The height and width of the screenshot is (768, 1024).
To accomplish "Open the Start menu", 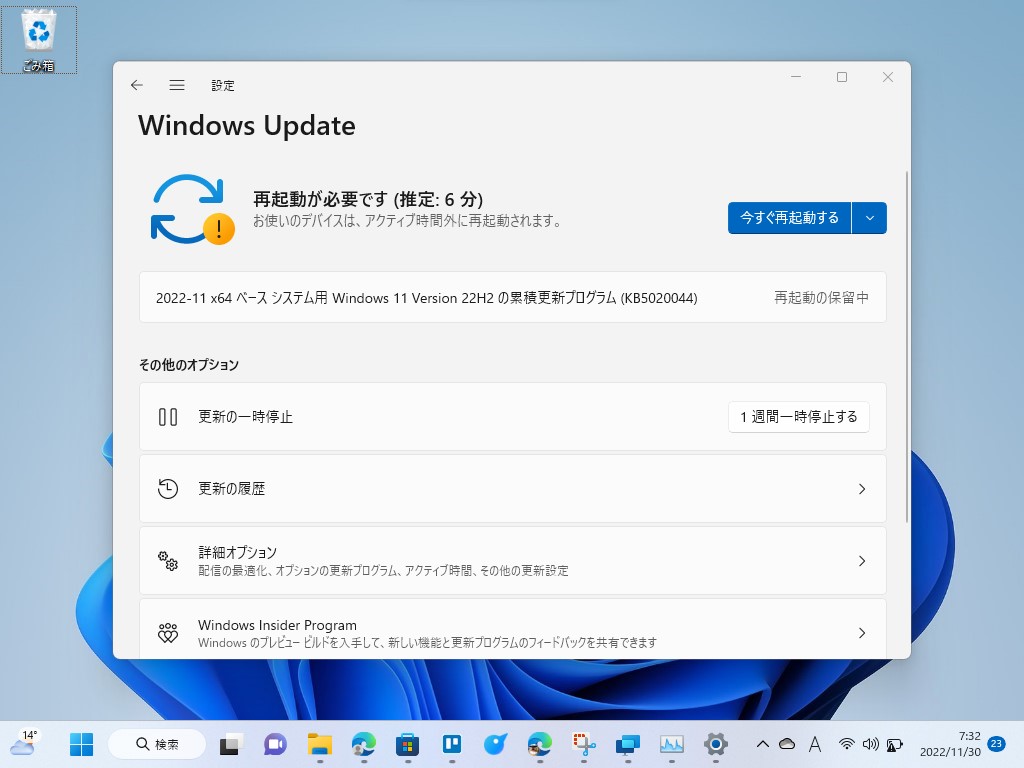I will coord(81,744).
